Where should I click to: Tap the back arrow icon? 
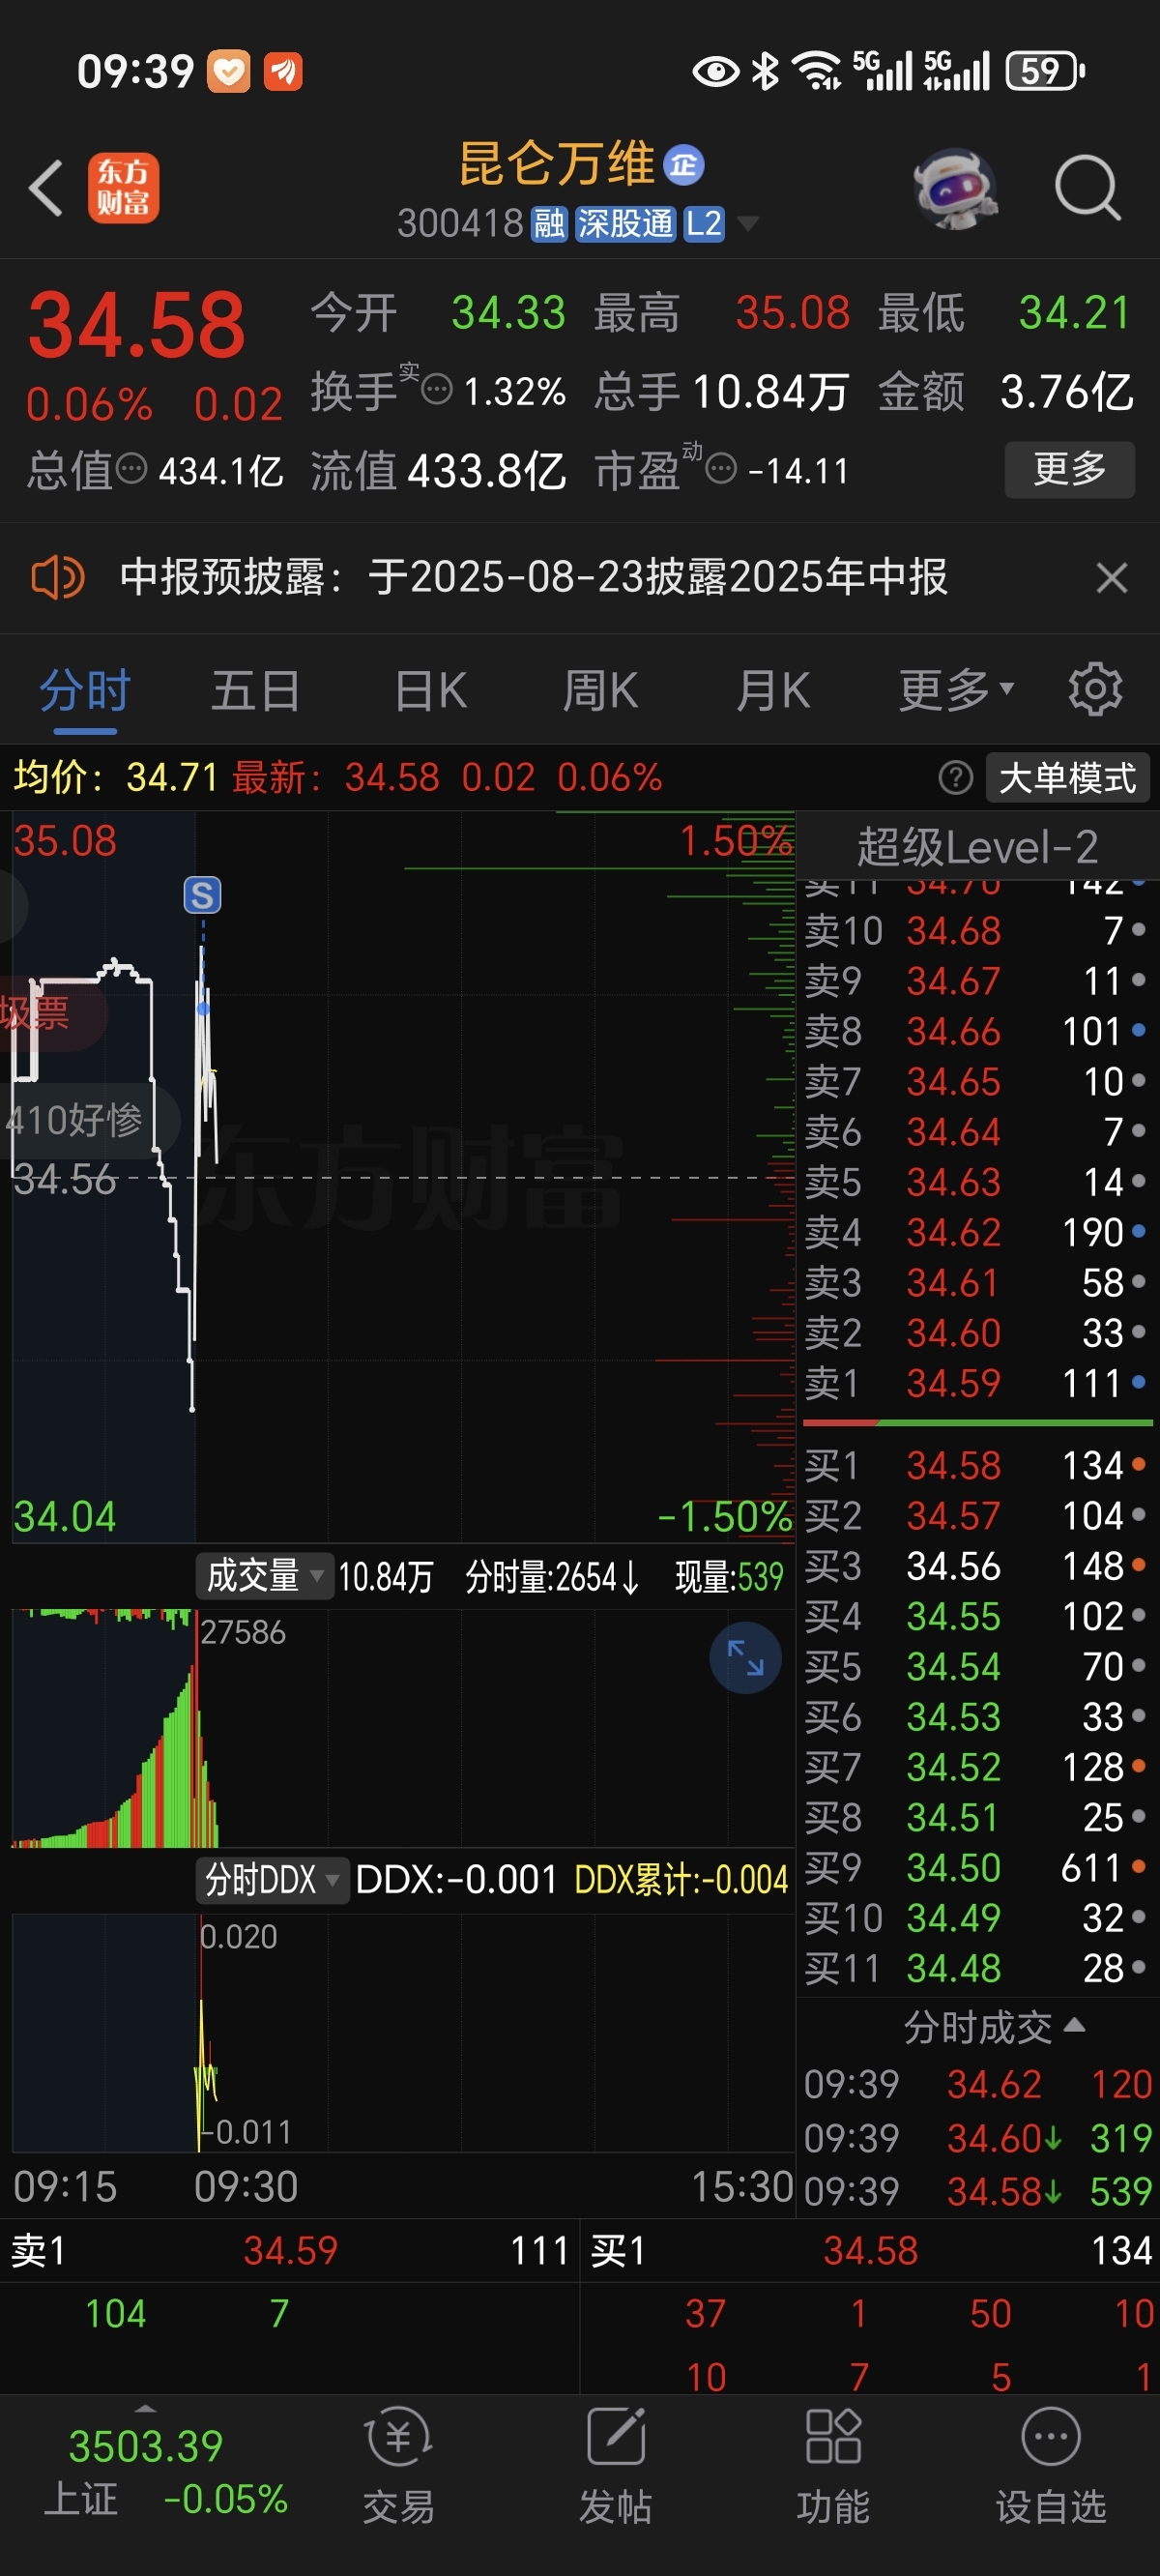click(46, 187)
